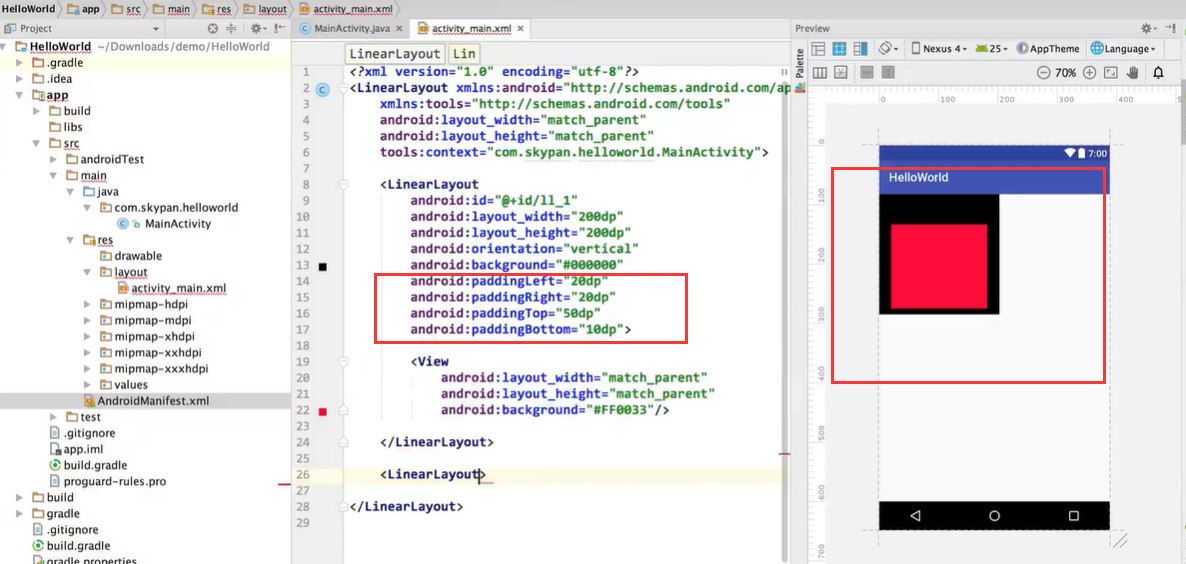Image resolution: width=1186 pixels, height=564 pixels.
Task: Click the three-column layout icon in Preview
Action: pyautogui.click(x=818, y=73)
